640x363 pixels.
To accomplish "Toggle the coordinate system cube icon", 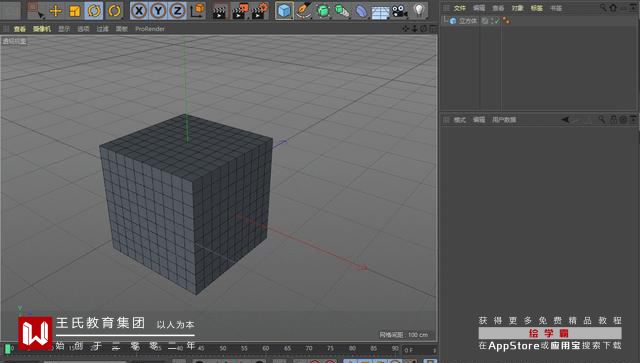I will [x=197, y=11].
